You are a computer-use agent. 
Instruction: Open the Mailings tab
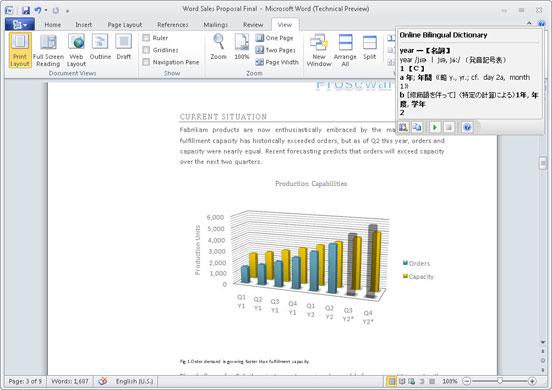[x=215, y=25]
